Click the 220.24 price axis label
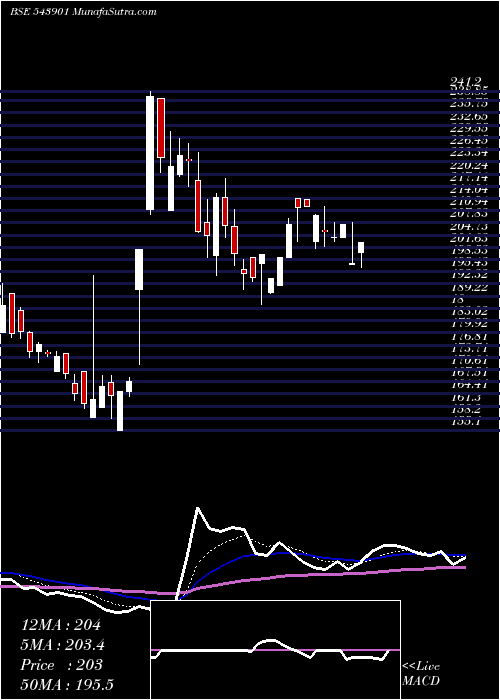Image resolution: width=500 pixels, height=700 pixels. click(x=468, y=166)
